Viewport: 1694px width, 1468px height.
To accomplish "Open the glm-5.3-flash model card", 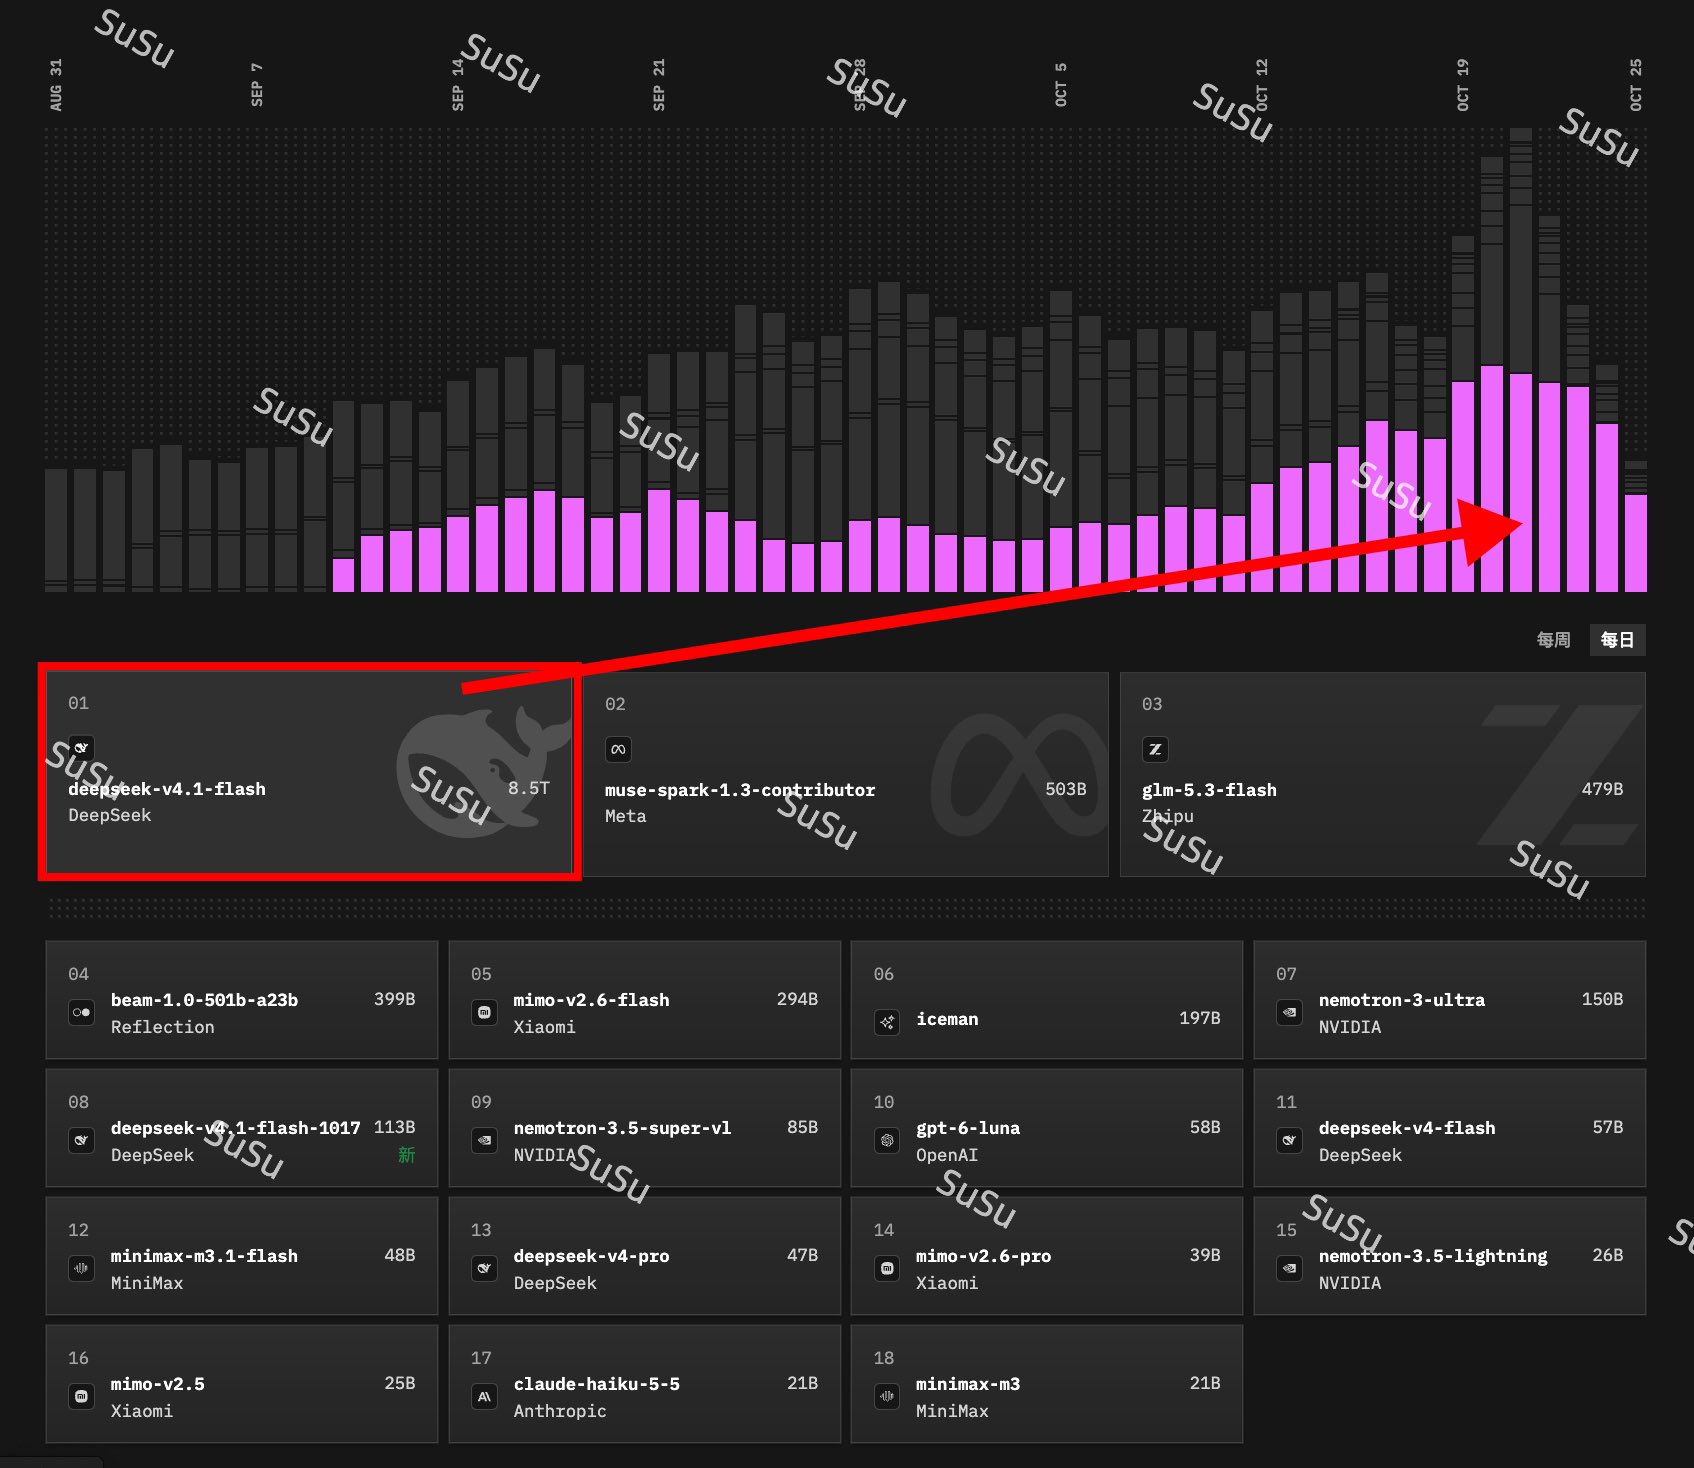I will 1382,774.
